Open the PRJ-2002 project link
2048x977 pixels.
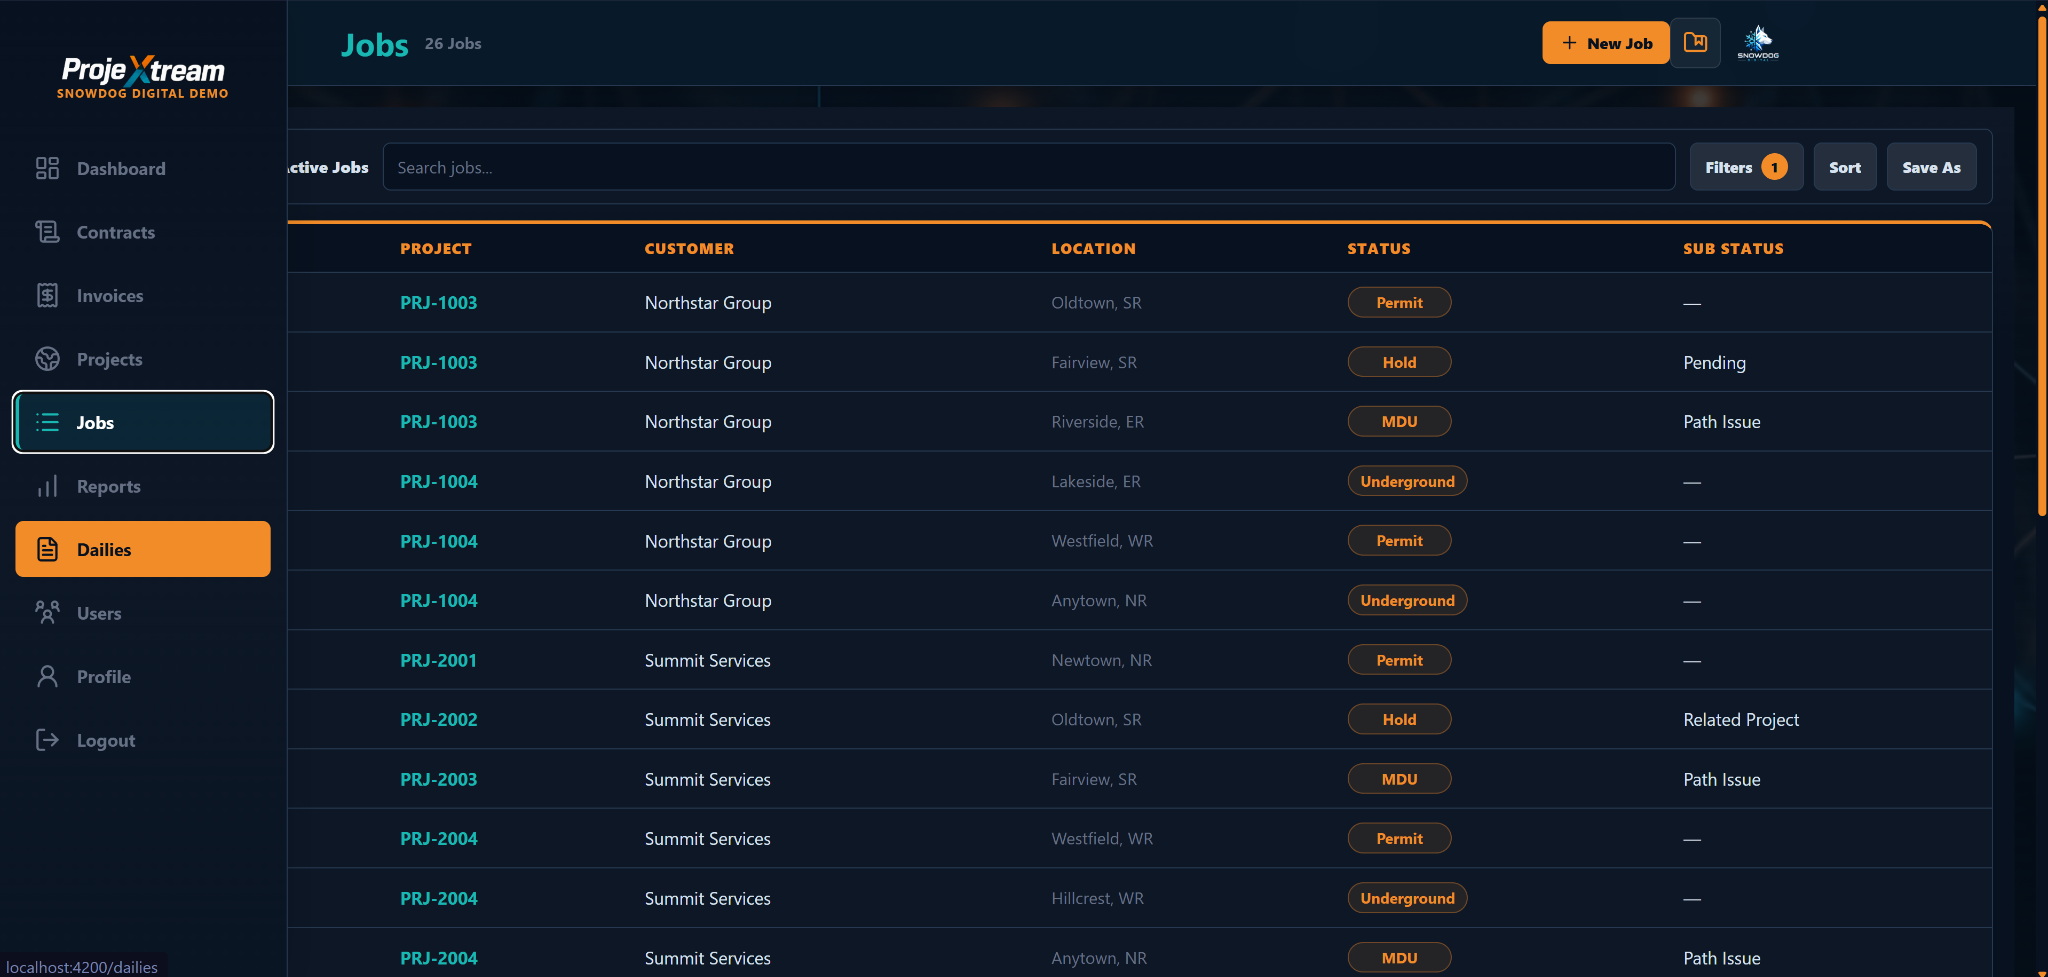pyautogui.click(x=439, y=719)
